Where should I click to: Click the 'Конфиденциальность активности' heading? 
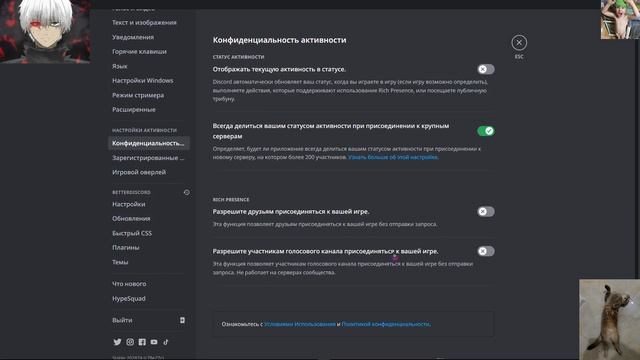pos(279,40)
